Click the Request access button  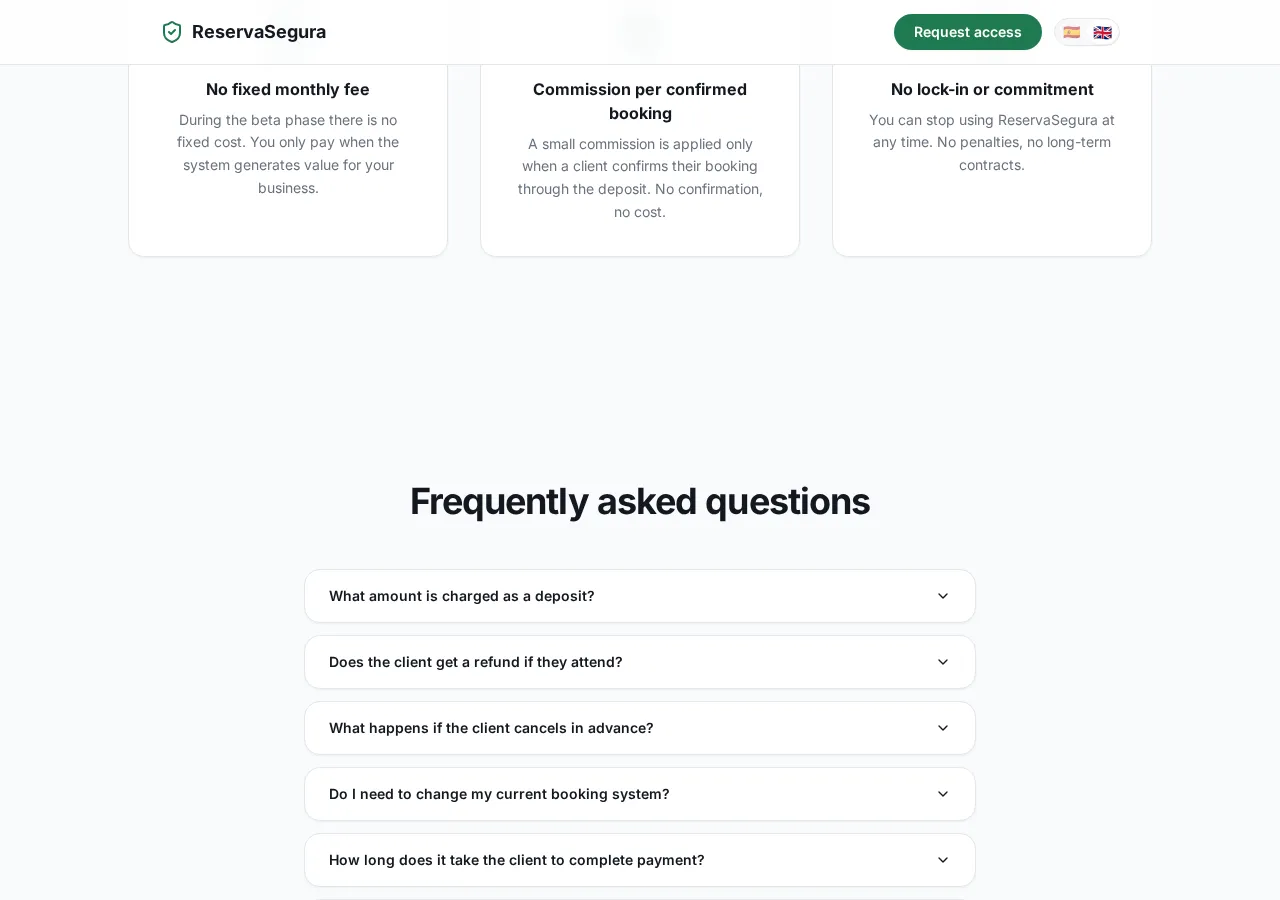pyautogui.click(x=967, y=32)
